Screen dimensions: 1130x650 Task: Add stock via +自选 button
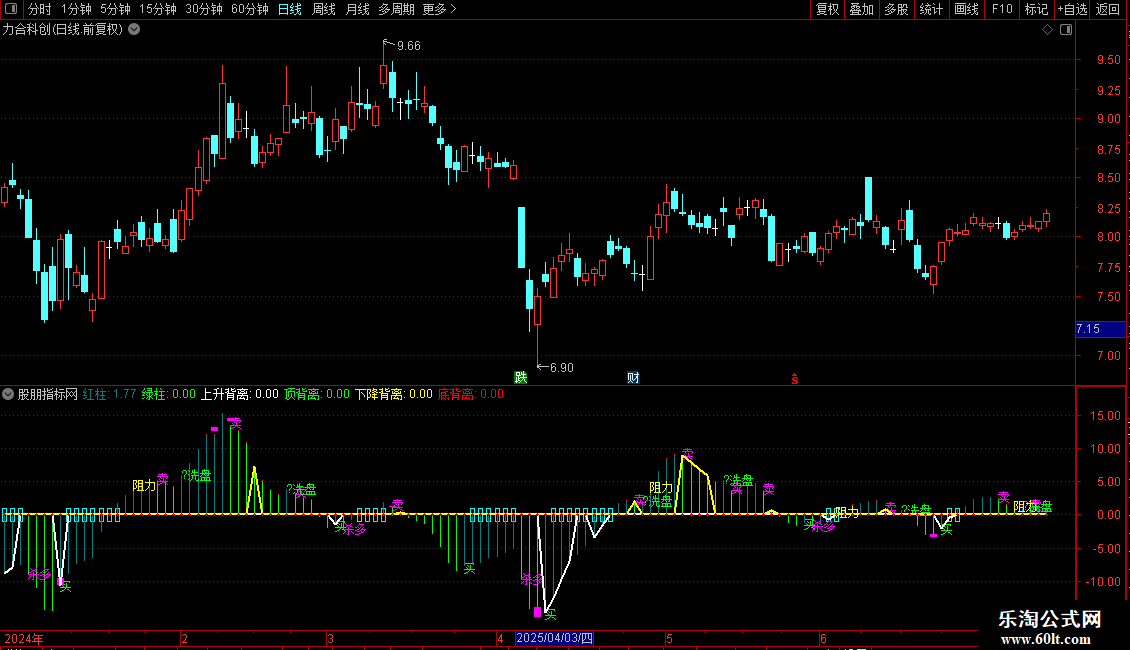[x=1072, y=9]
